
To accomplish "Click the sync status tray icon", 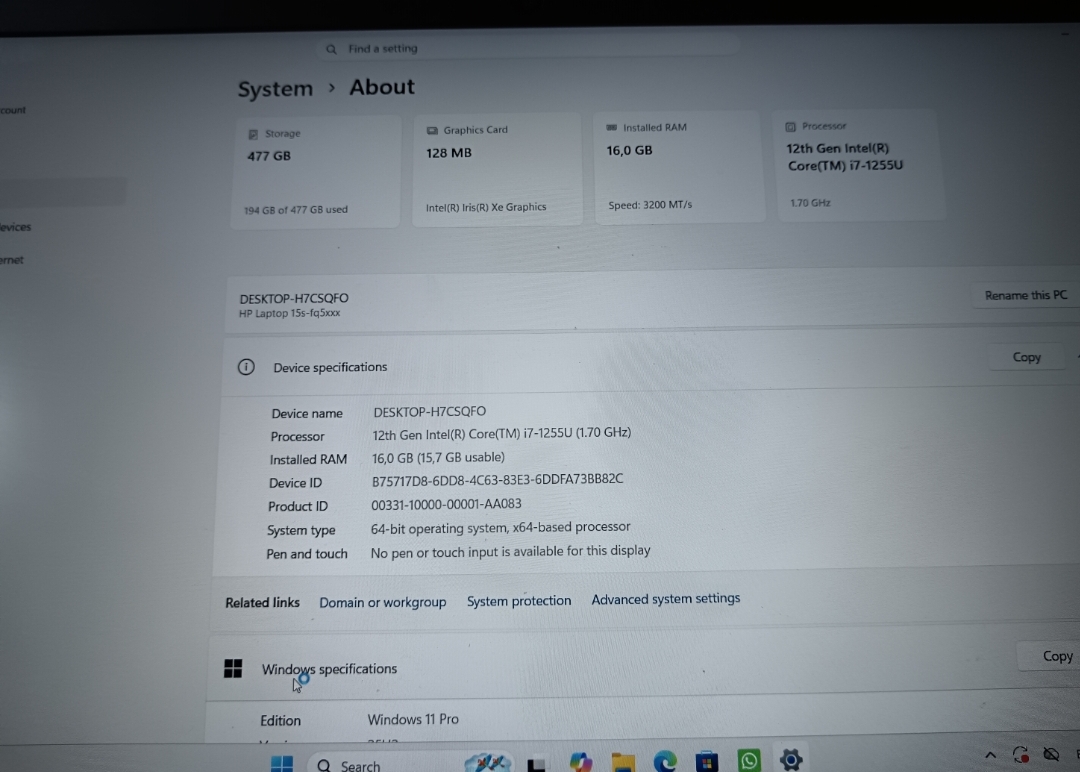I will 1021,755.
